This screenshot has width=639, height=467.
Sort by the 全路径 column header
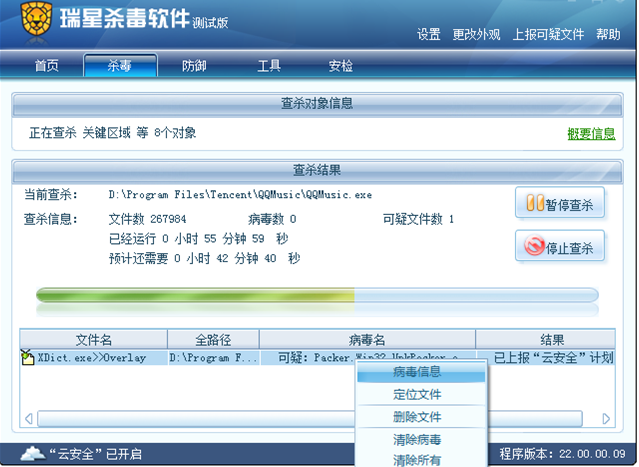click(x=213, y=339)
